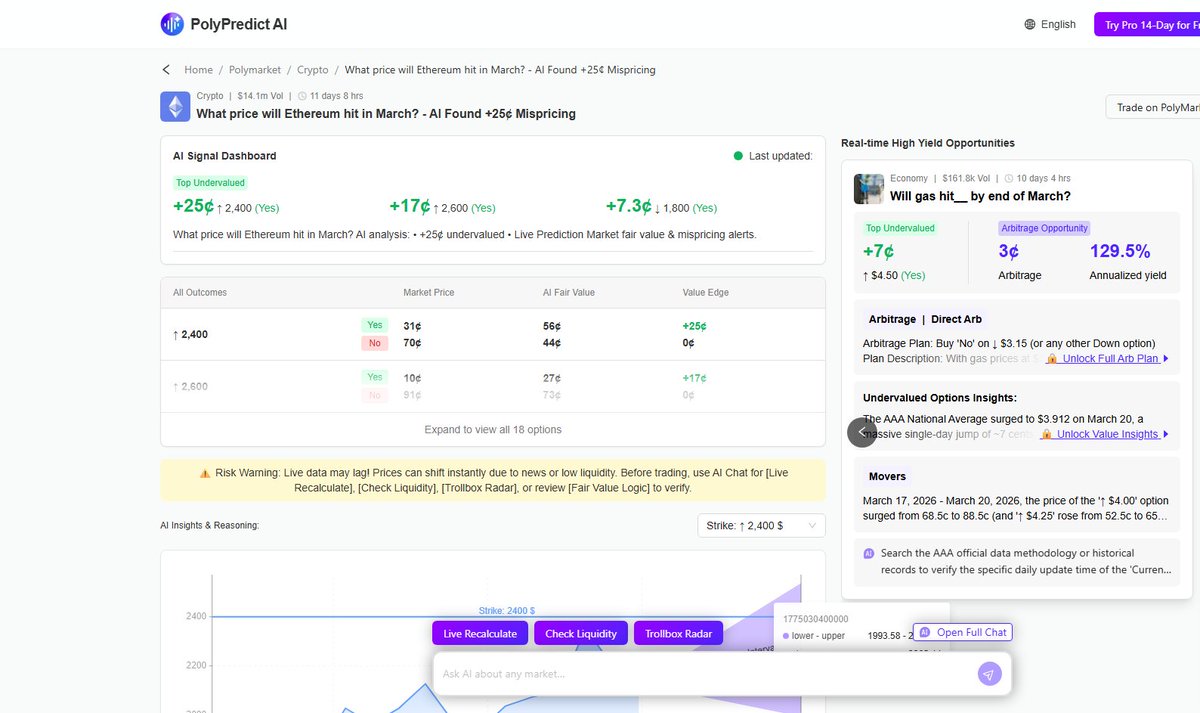Click Trade on PolyMarket button
The height and width of the screenshot is (713, 1200).
1153,107
